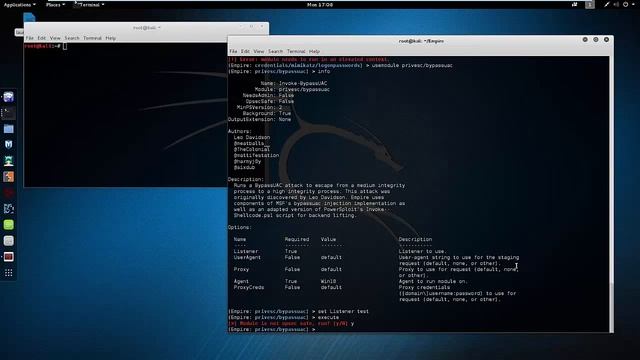The width and height of the screenshot is (640, 360).
Task: Click the 'ProxyCreds' option row name
Action: [x=249, y=287]
